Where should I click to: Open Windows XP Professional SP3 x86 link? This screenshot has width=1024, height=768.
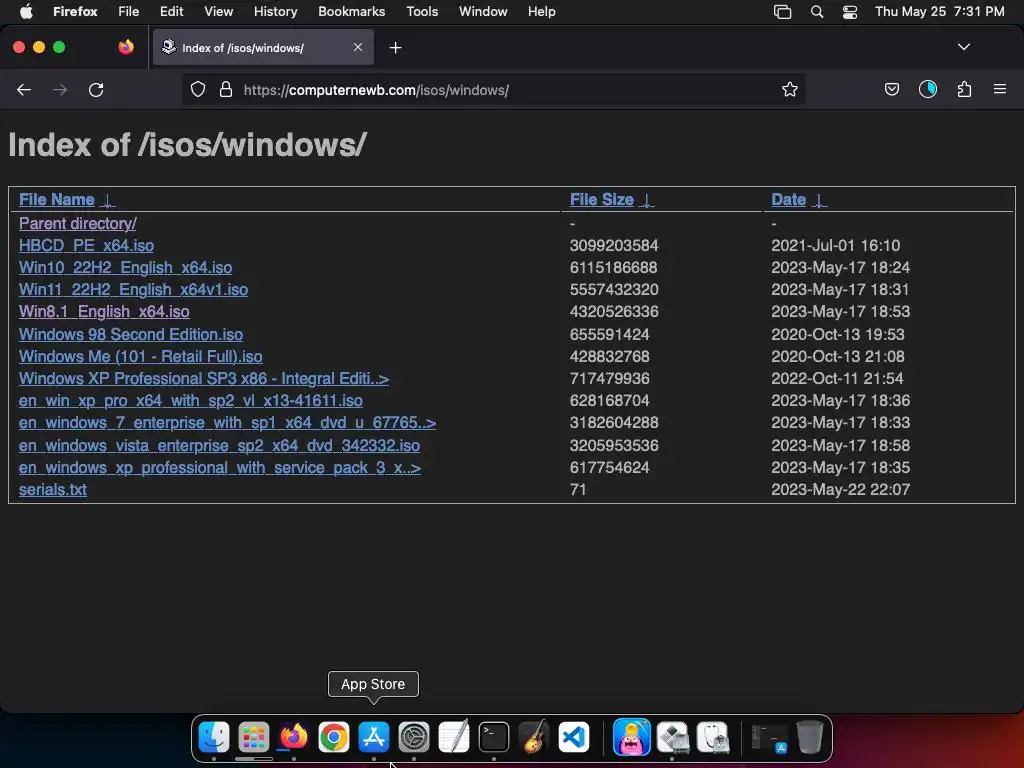pos(204,379)
